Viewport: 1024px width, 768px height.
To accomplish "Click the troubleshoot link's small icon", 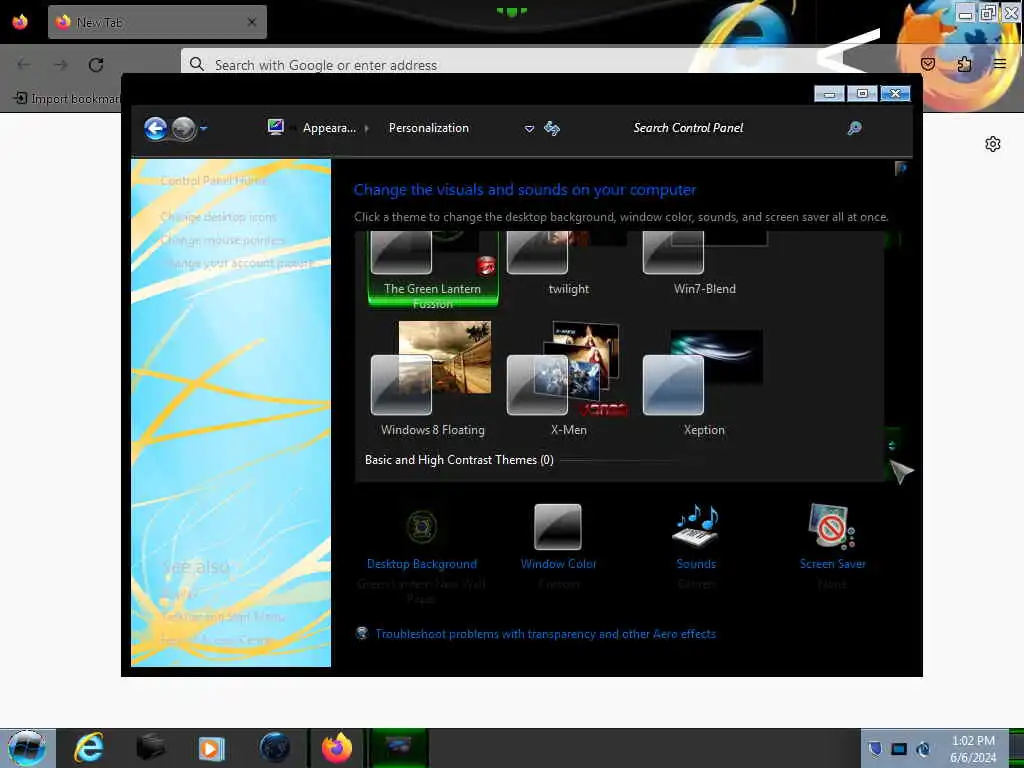I will pos(362,633).
